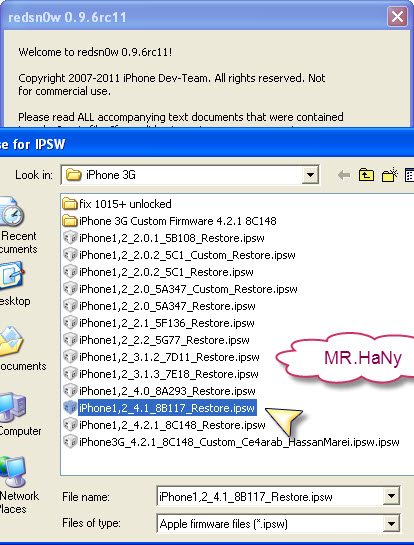Select file name iPhone1,2_4.2.1_8C148_Restore.ipsw
Viewport: 414px width, 545px height.
click(172, 425)
